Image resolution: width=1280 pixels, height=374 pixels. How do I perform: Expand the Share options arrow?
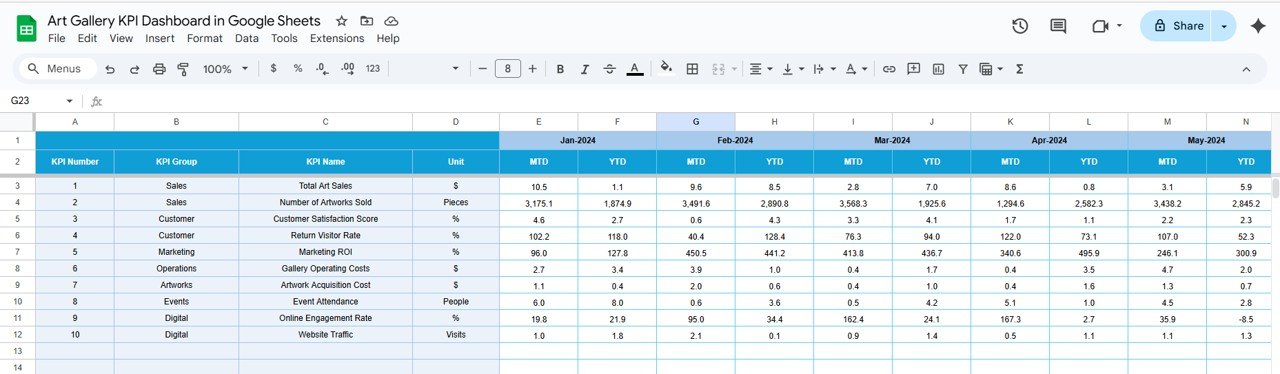(x=1223, y=26)
